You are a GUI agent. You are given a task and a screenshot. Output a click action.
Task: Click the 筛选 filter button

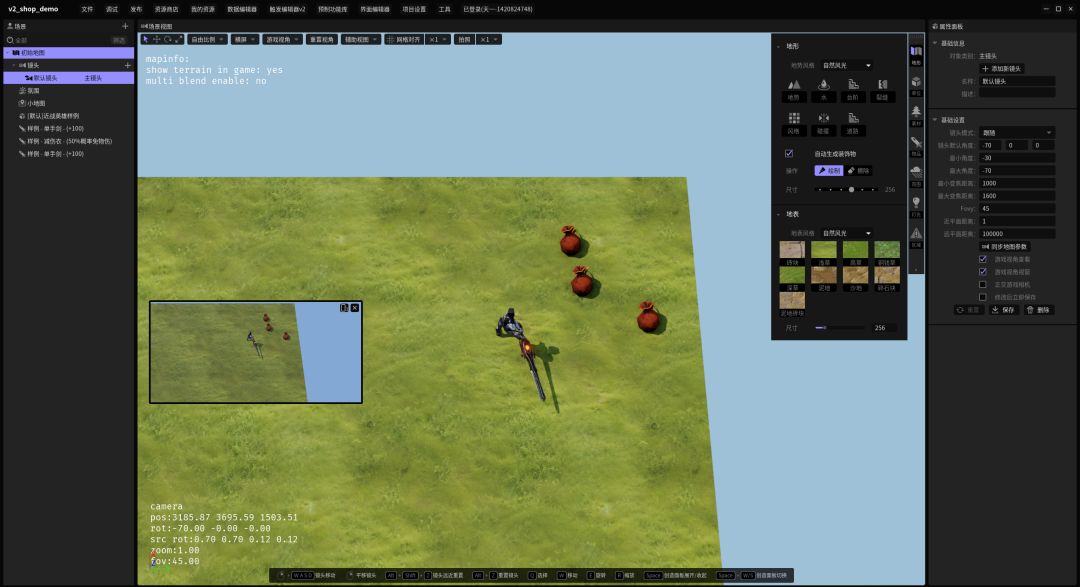[119, 40]
